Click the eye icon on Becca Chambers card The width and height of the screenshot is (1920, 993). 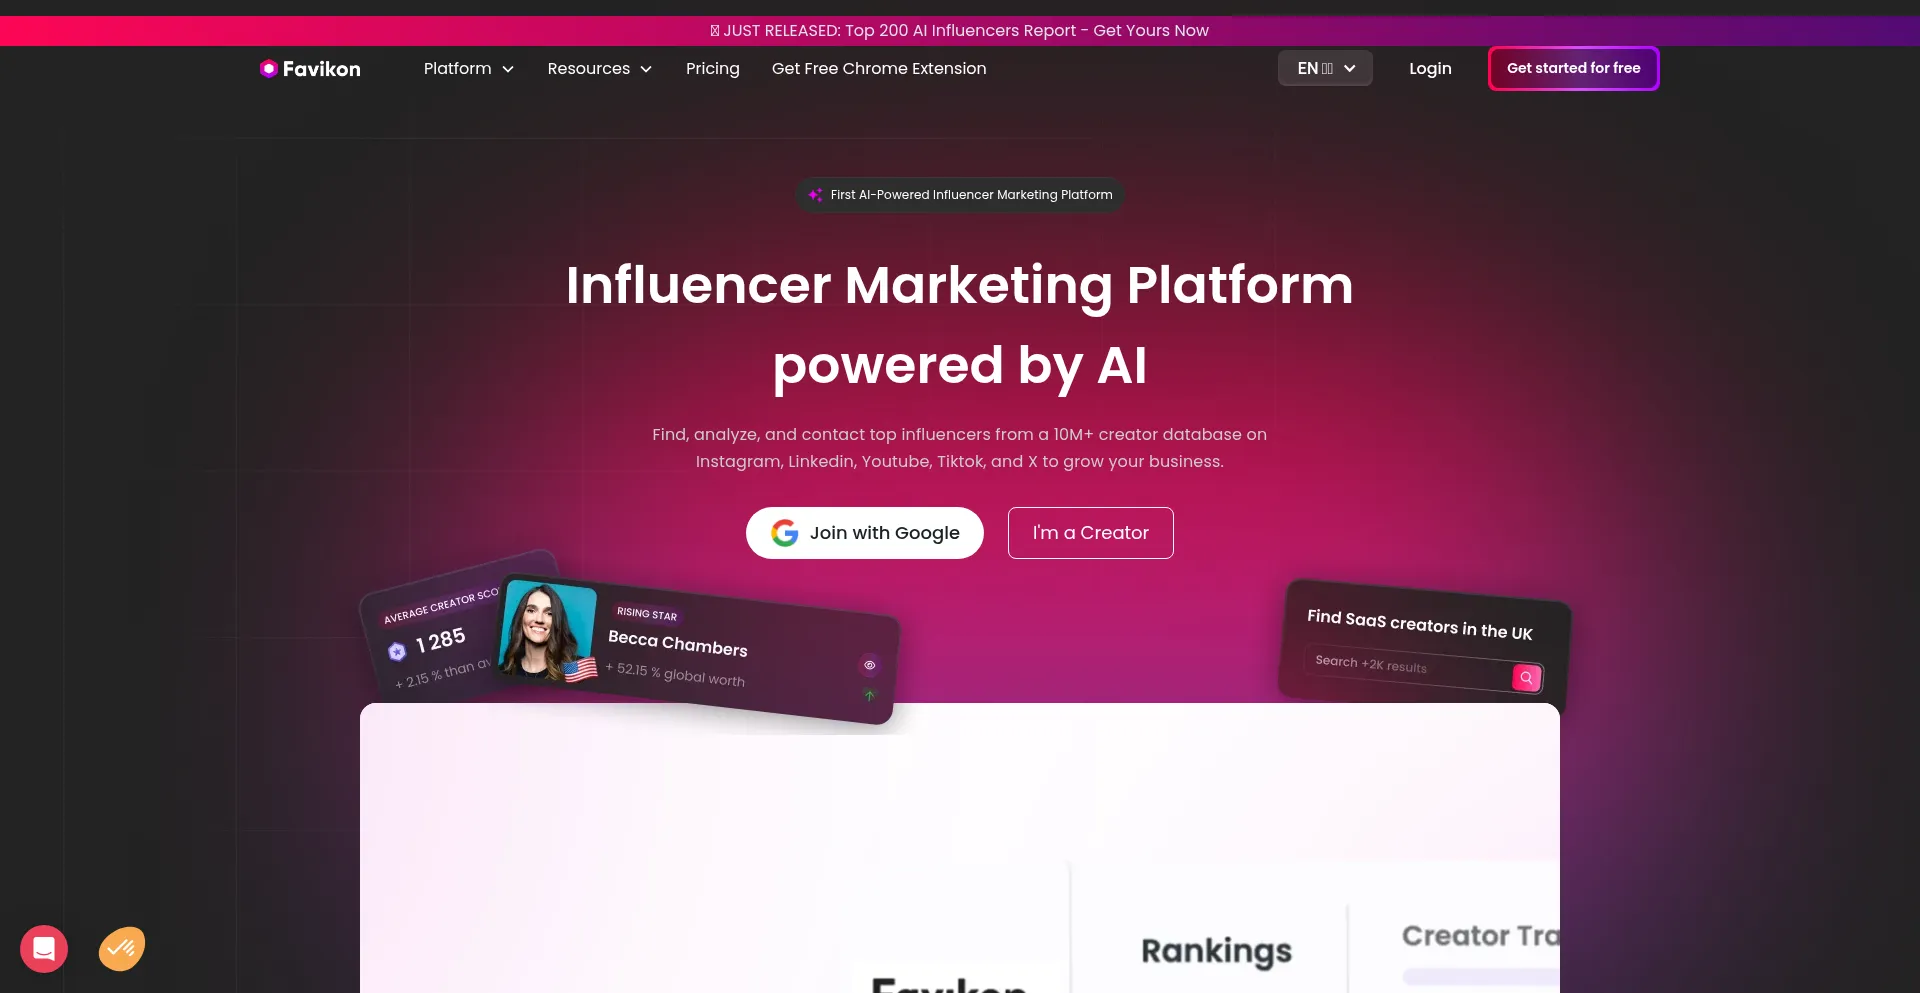point(870,665)
